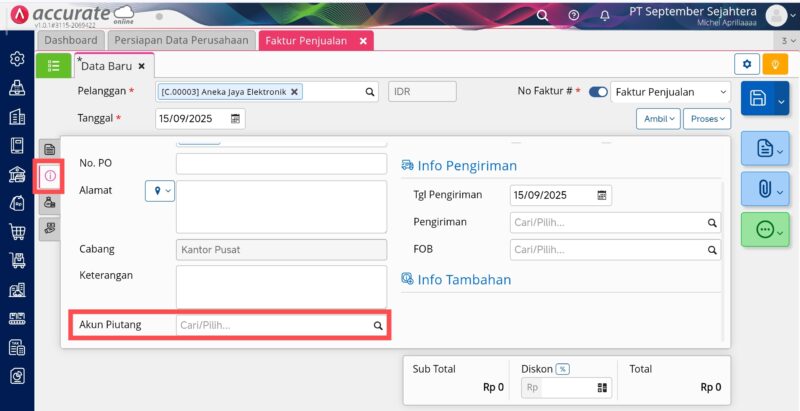Switch to Persiapan Data Perusahaan tab
This screenshot has height=411, width=800.
(x=181, y=40)
